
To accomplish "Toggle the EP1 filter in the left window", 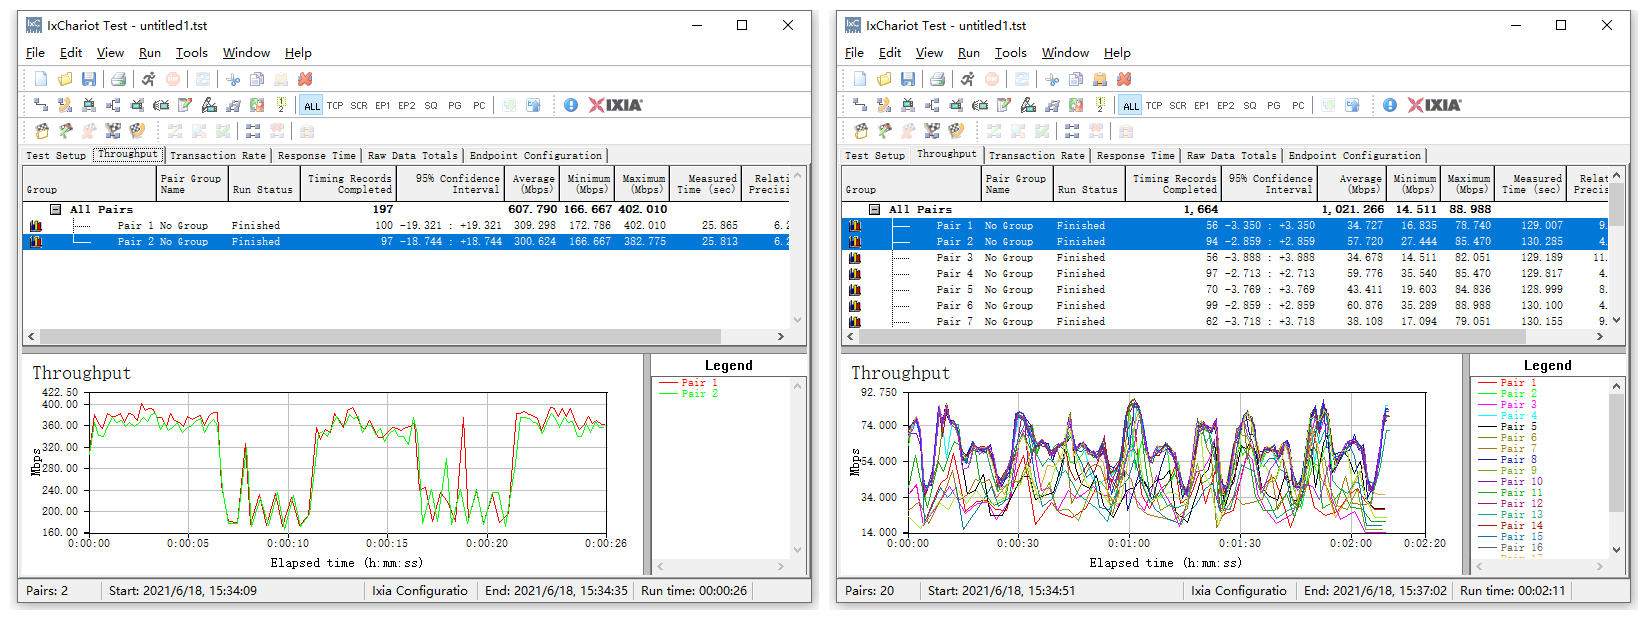I will coord(383,105).
